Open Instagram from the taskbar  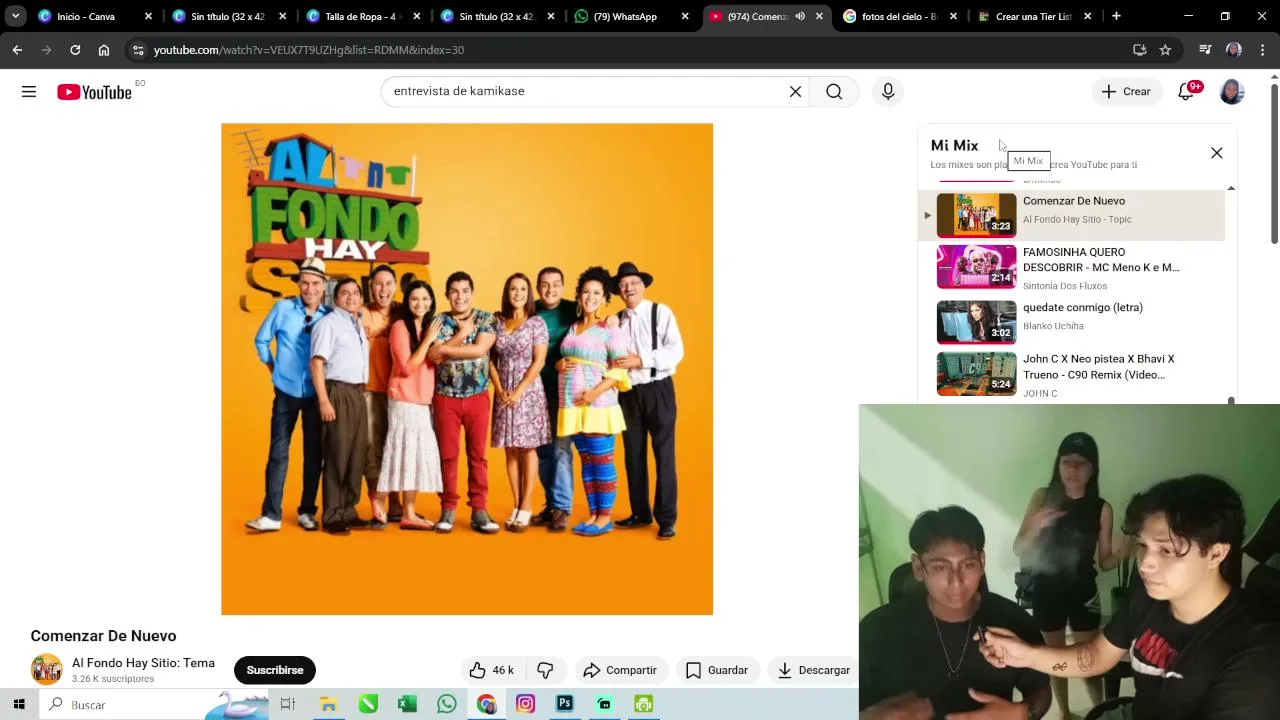[x=525, y=704]
